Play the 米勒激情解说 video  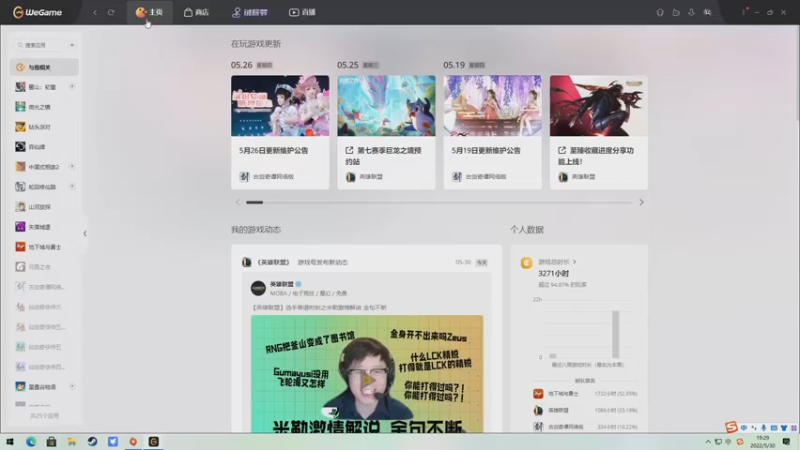(367, 380)
